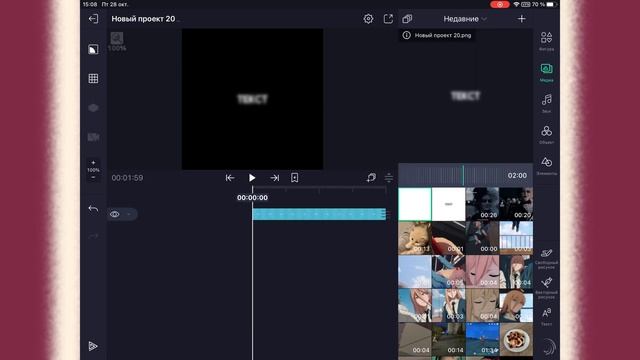Click the canvas preview ТЕКСТ layer

click(x=252, y=99)
